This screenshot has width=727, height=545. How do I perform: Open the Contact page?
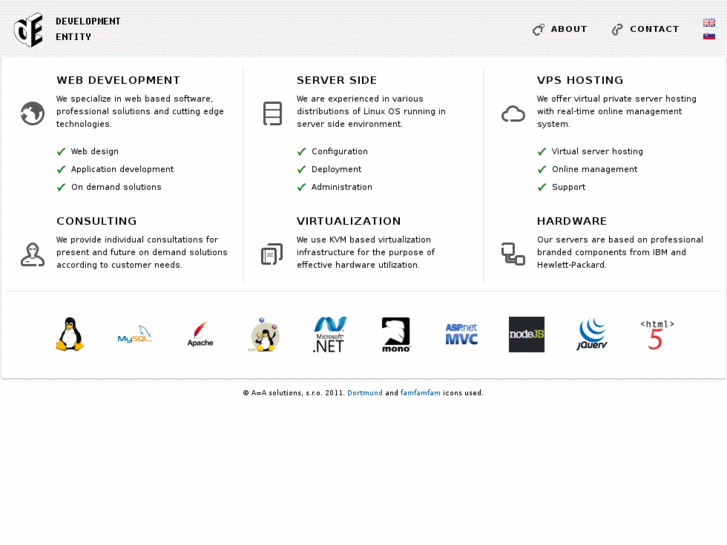(654, 29)
